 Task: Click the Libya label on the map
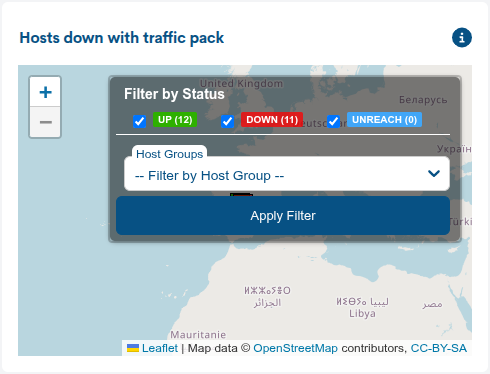(362, 314)
